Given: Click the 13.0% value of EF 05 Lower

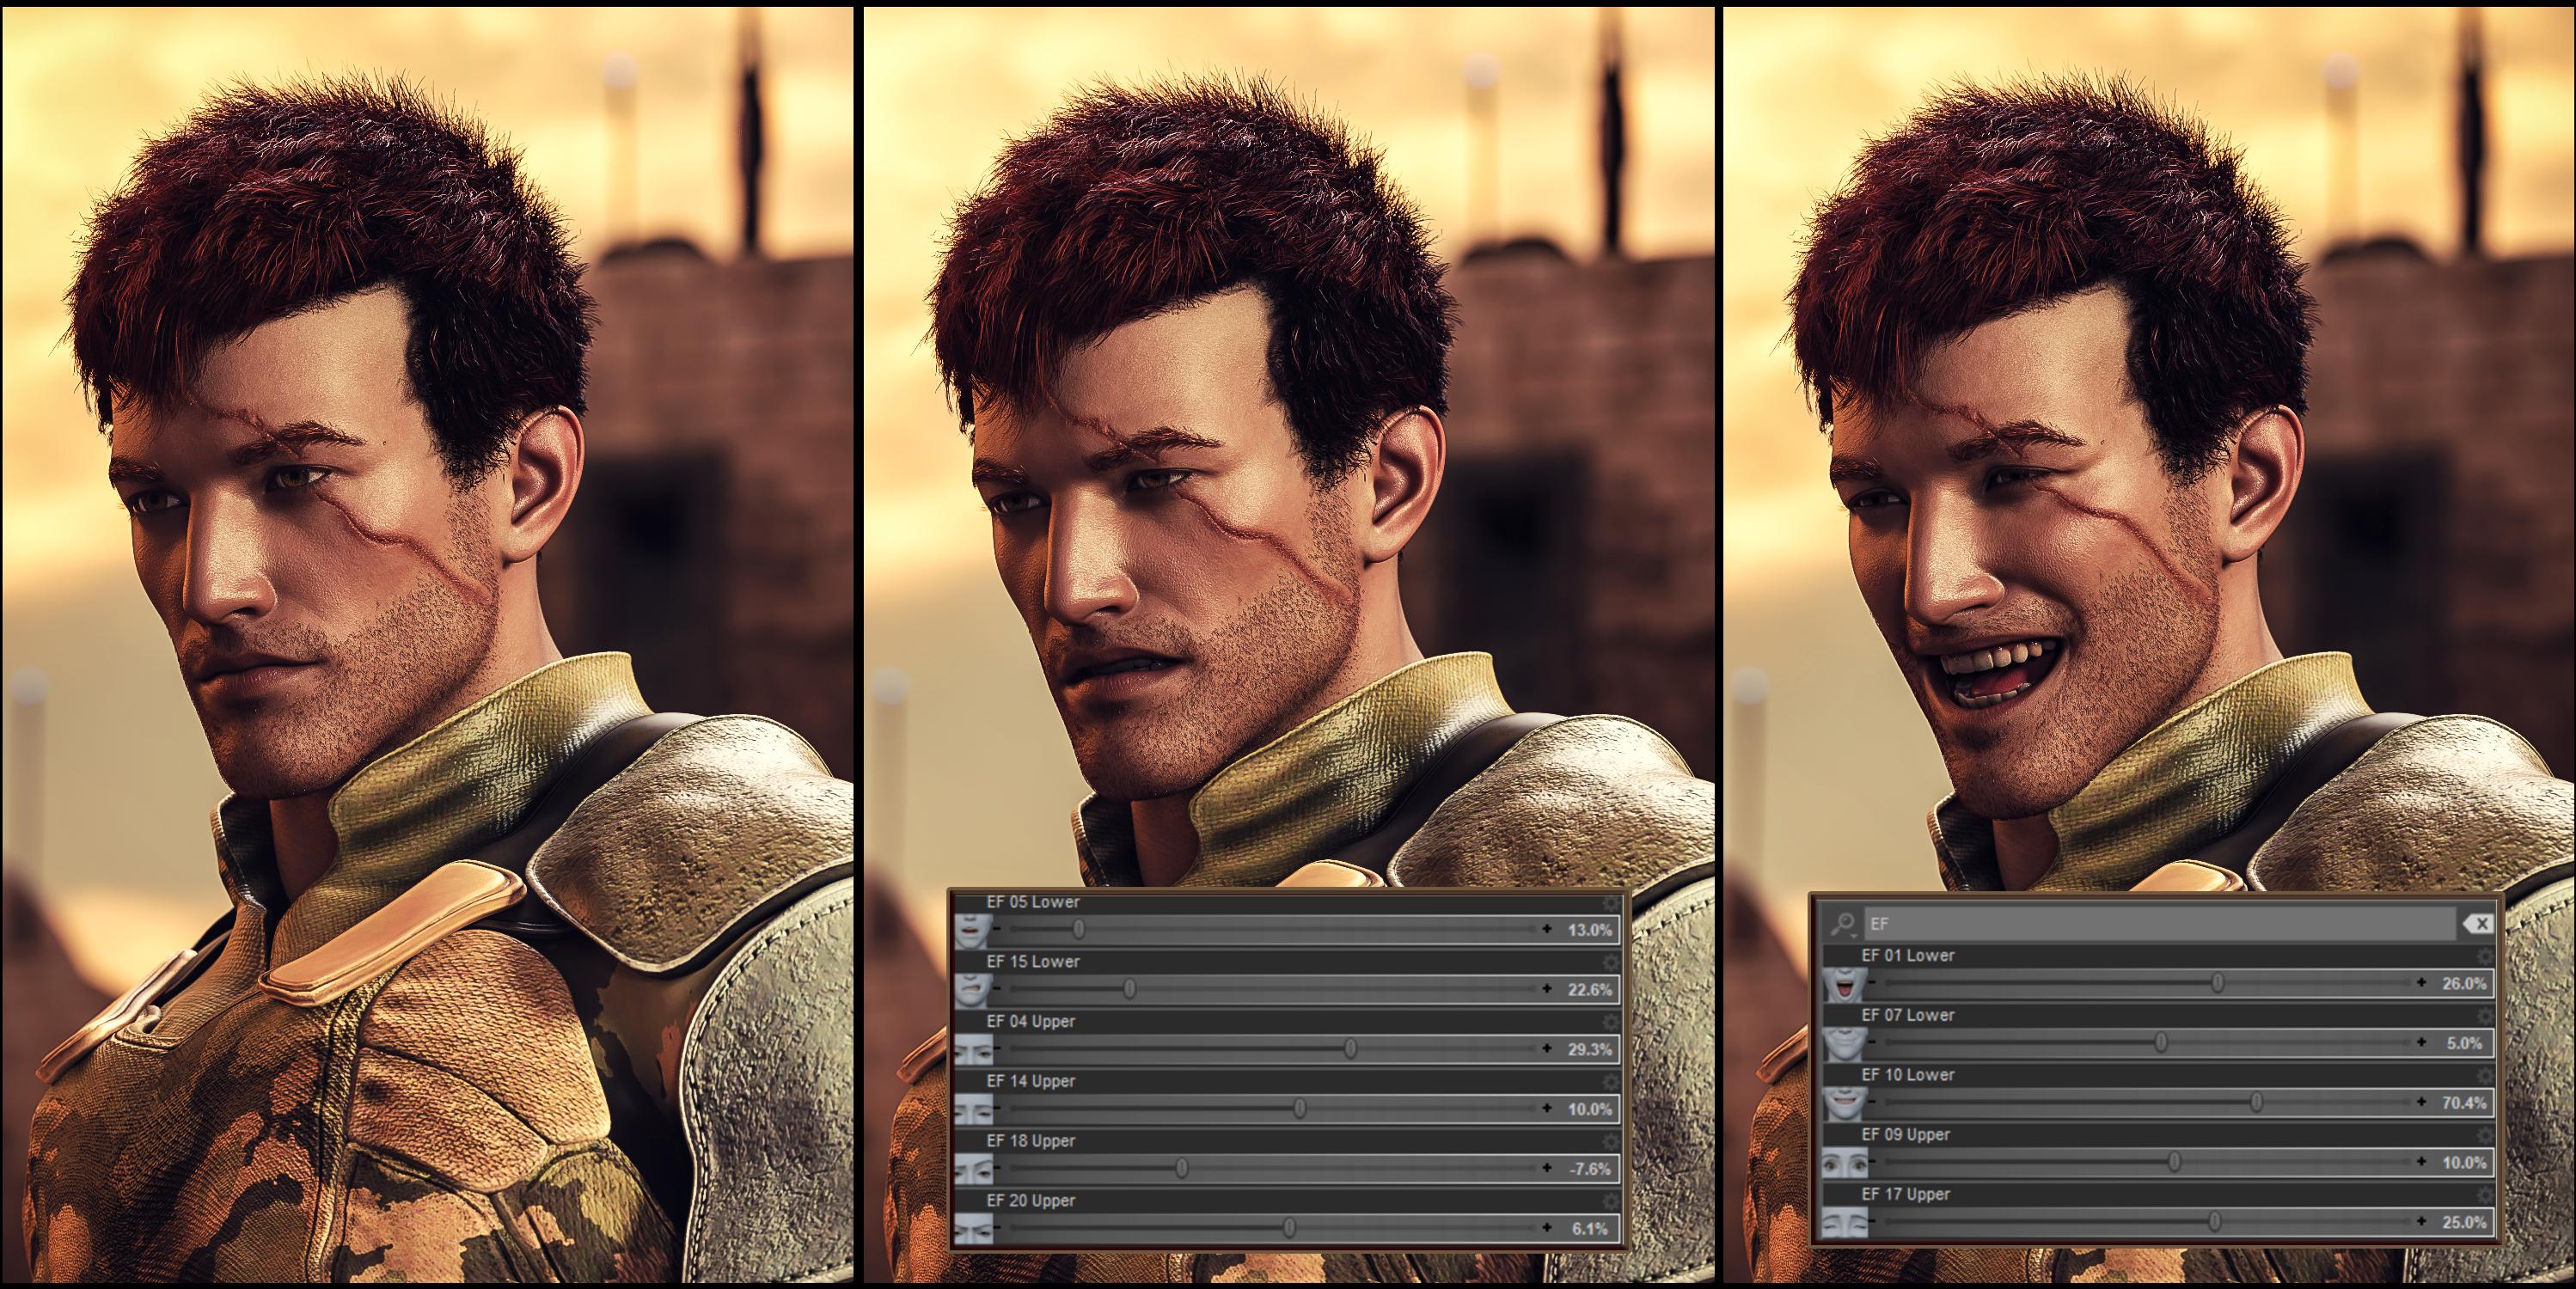Looking at the screenshot, I should point(1589,930).
